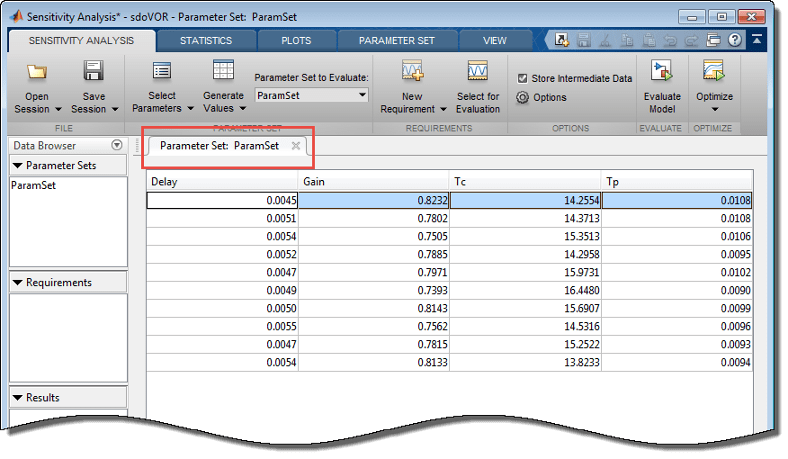The width and height of the screenshot is (788, 459).
Task: Select the Delay cell 0.0055
Action: [222, 327]
